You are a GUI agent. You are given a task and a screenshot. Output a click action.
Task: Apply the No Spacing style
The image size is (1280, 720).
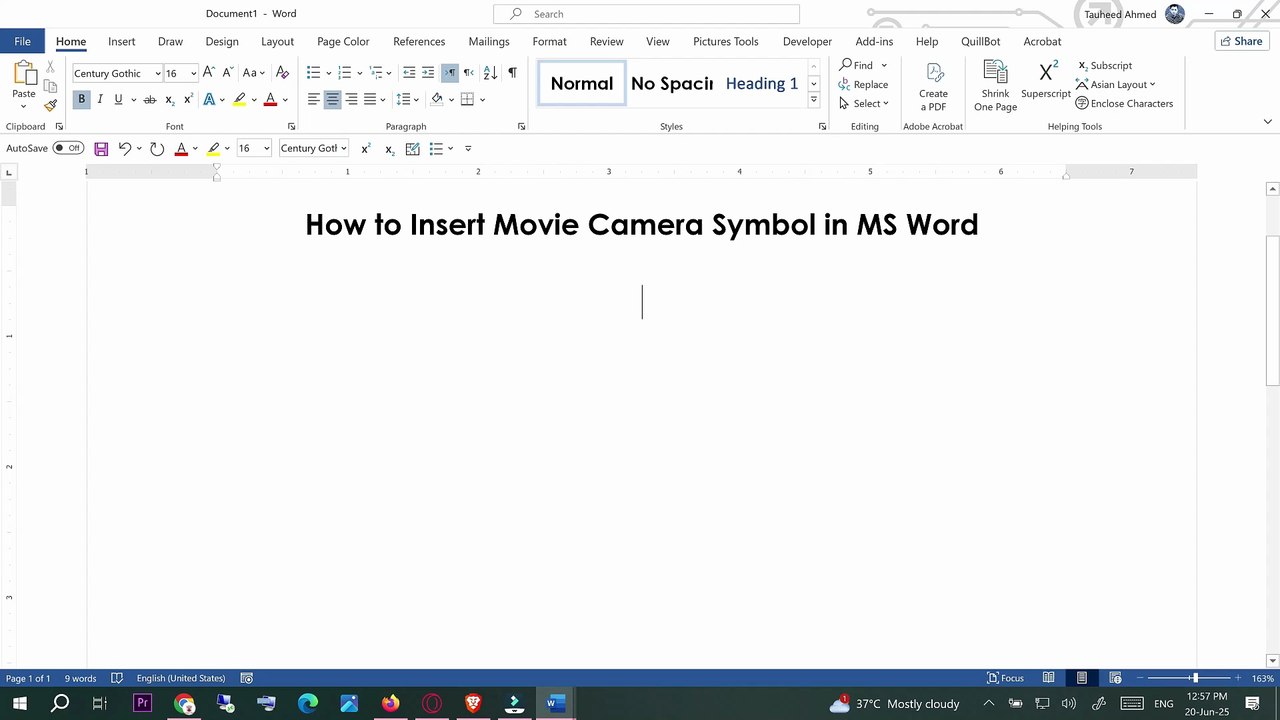[672, 84]
